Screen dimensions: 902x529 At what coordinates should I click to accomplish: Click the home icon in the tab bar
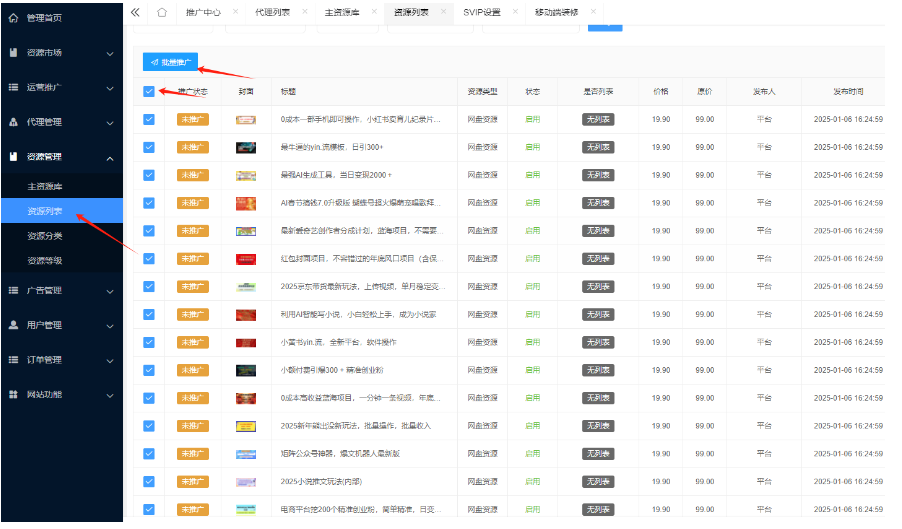[162, 12]
